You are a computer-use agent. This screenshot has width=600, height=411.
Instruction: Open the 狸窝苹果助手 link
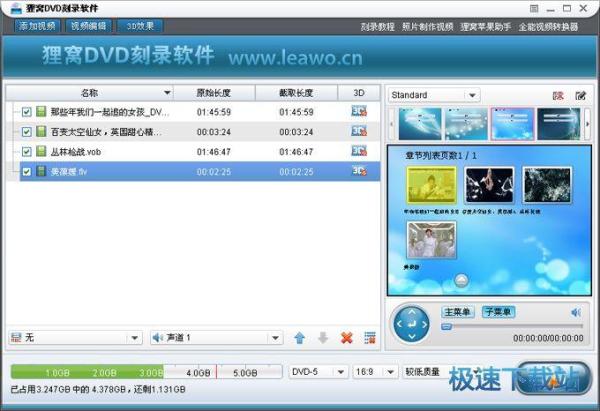pos(486,27)
